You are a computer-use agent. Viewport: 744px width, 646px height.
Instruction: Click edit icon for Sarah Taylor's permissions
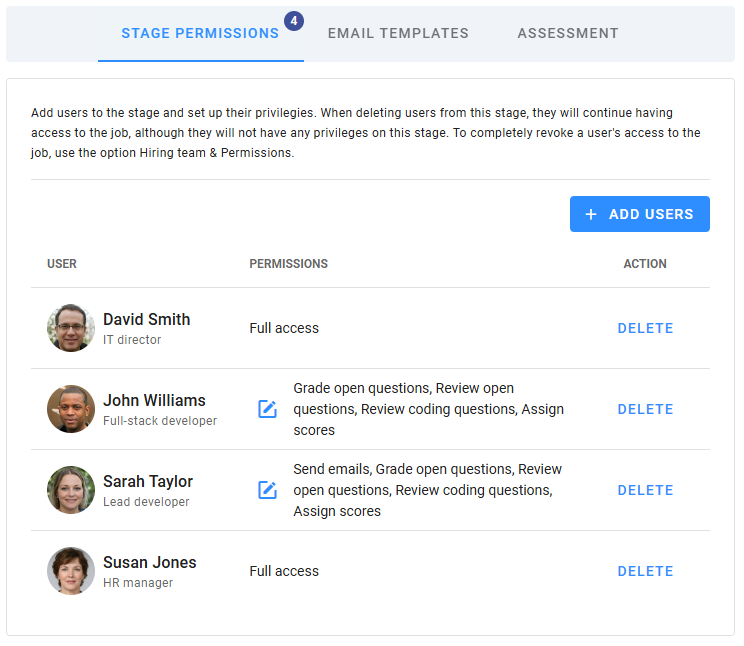coord(267,490)
